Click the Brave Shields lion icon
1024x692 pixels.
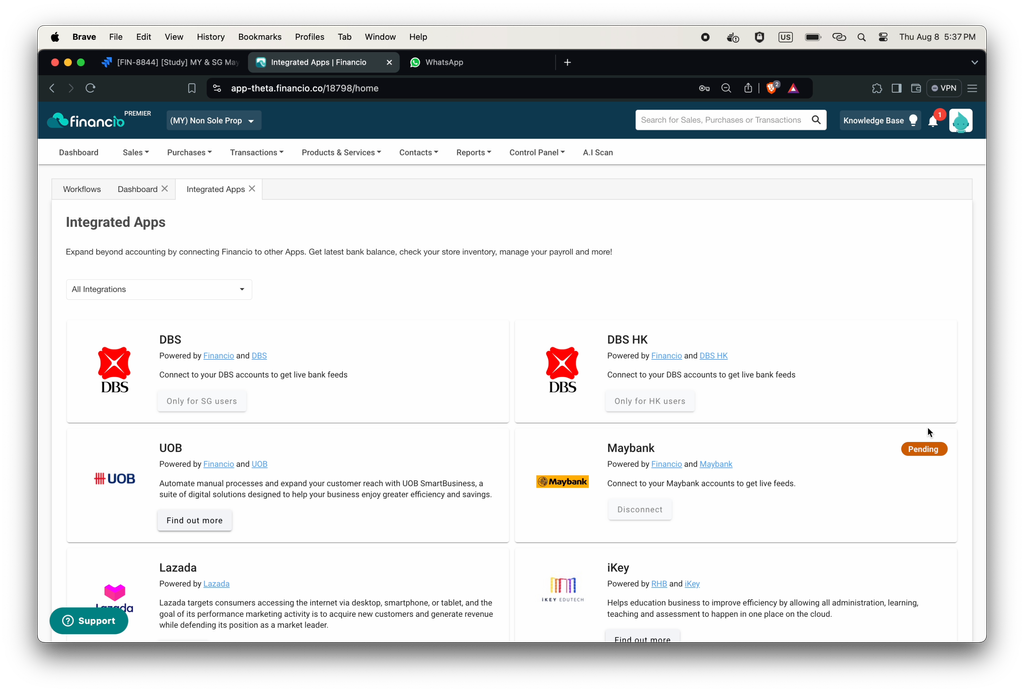click(x=772, y=88)
